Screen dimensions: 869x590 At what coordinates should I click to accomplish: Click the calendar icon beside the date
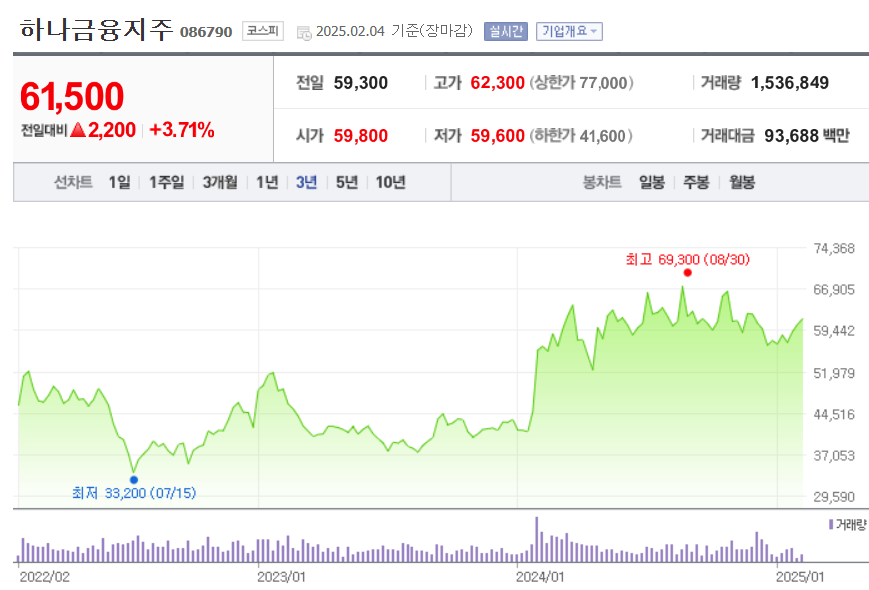pos(304,33)
